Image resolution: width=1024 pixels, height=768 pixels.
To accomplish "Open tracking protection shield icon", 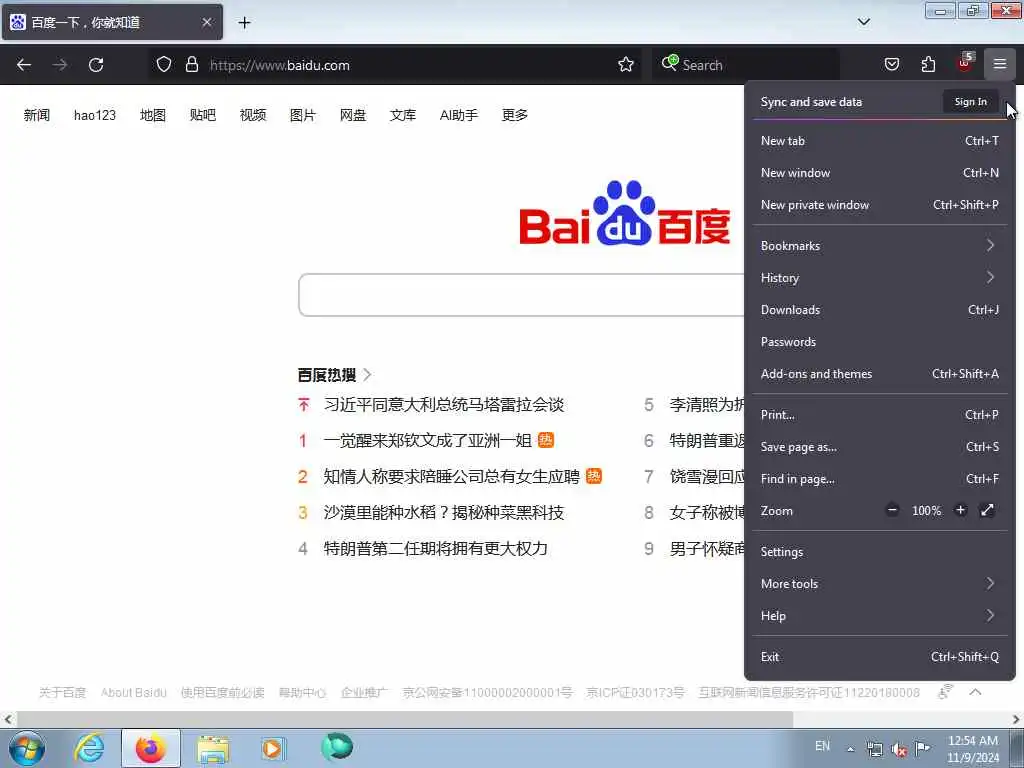I will pos(164,64).
